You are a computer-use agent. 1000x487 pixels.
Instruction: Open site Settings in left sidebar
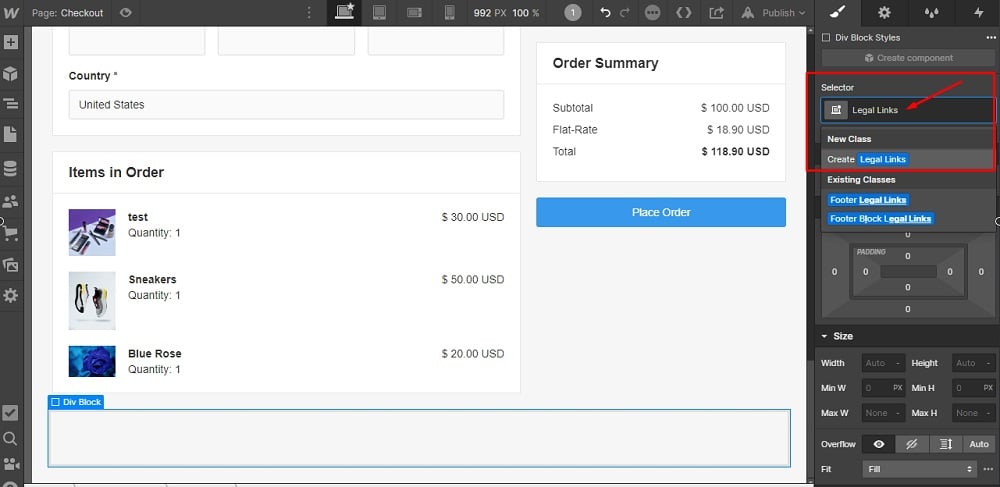(x=11, y=296)
